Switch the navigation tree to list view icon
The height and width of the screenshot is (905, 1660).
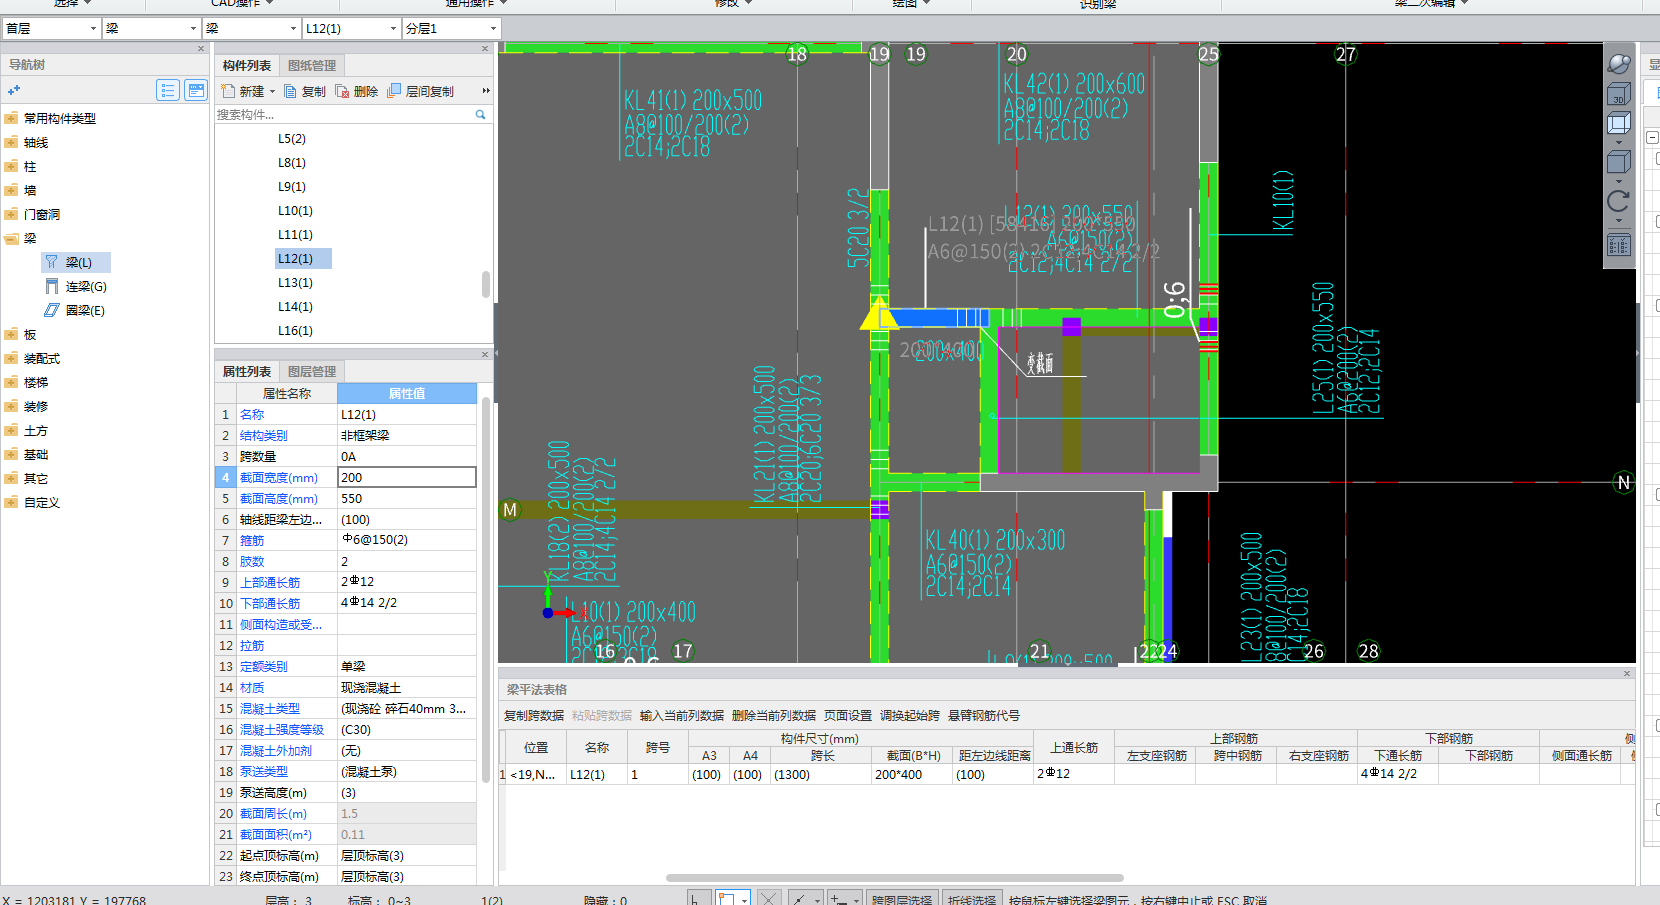coord(168,91)
